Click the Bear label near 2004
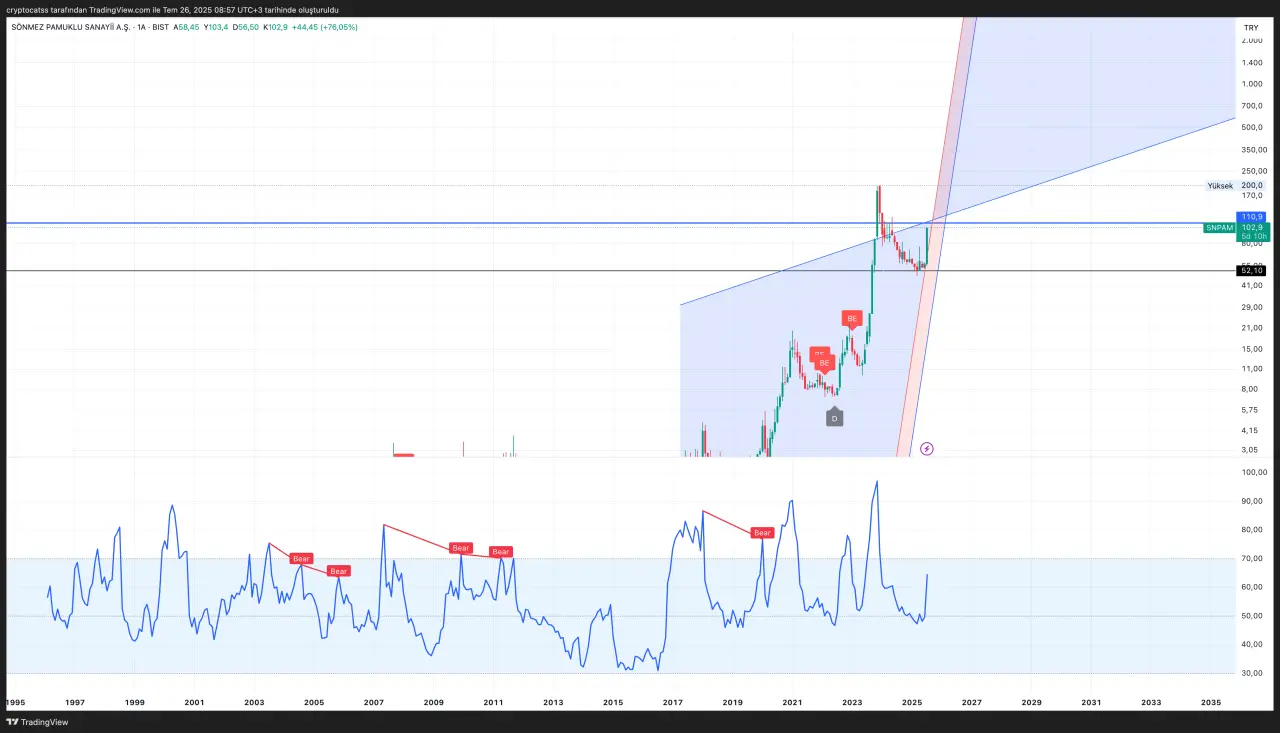1280x733 pixels. 301,558
